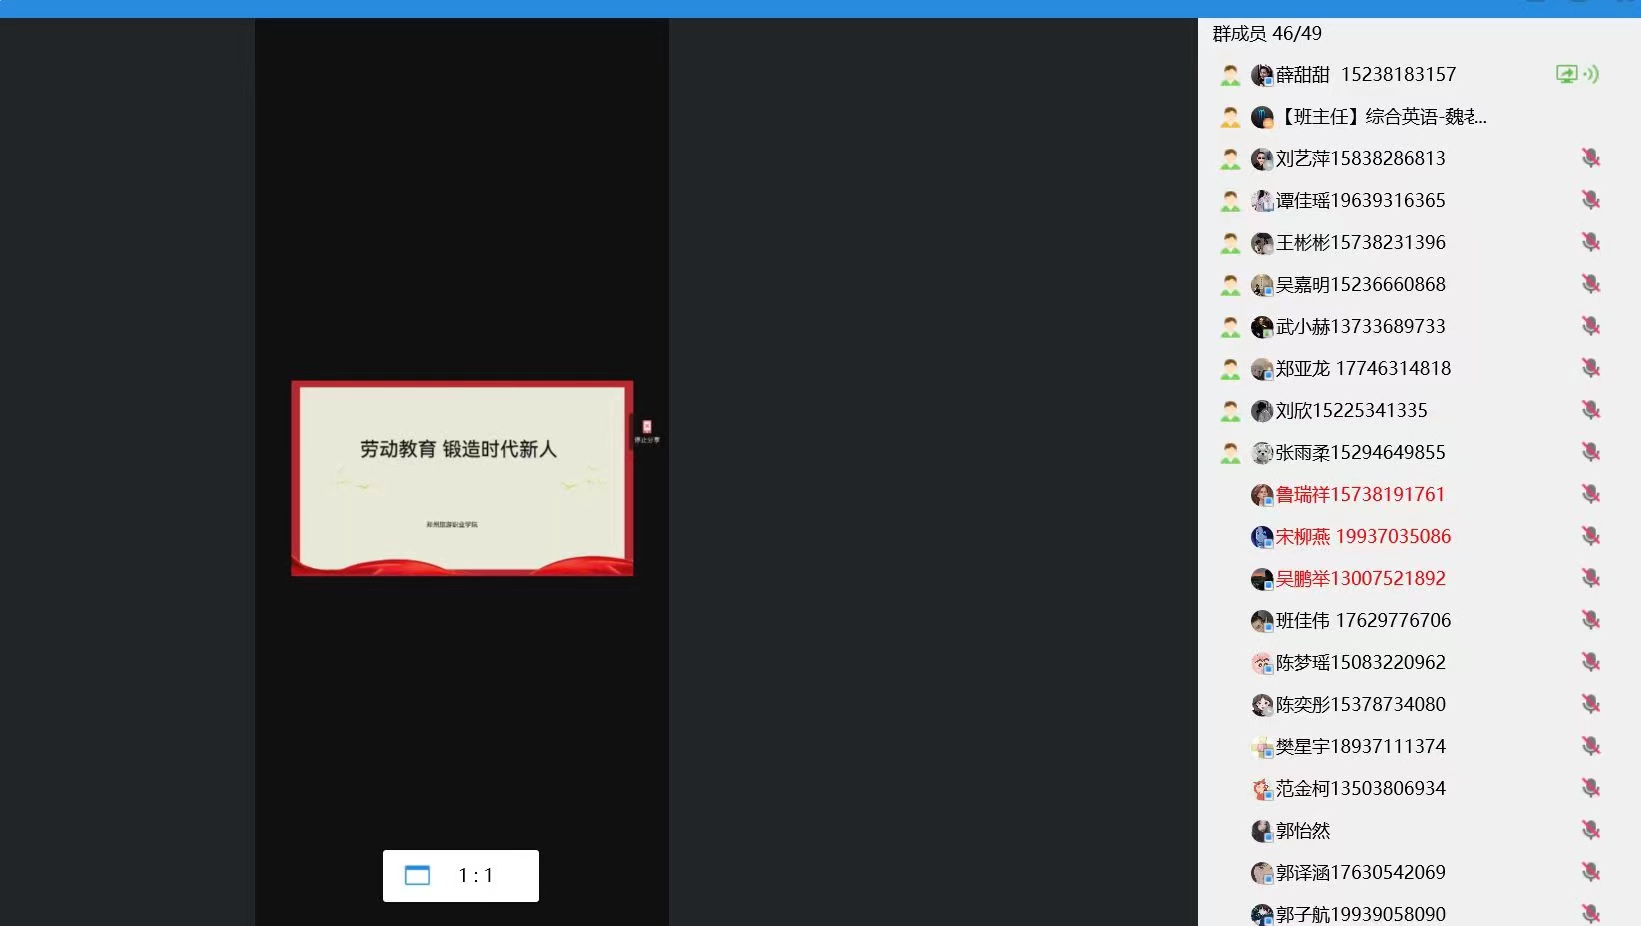Click the speaking sound icon for 薛甜甜
The height and width of the screenshot is (926, 1641).
click(x=1591, y=74)
